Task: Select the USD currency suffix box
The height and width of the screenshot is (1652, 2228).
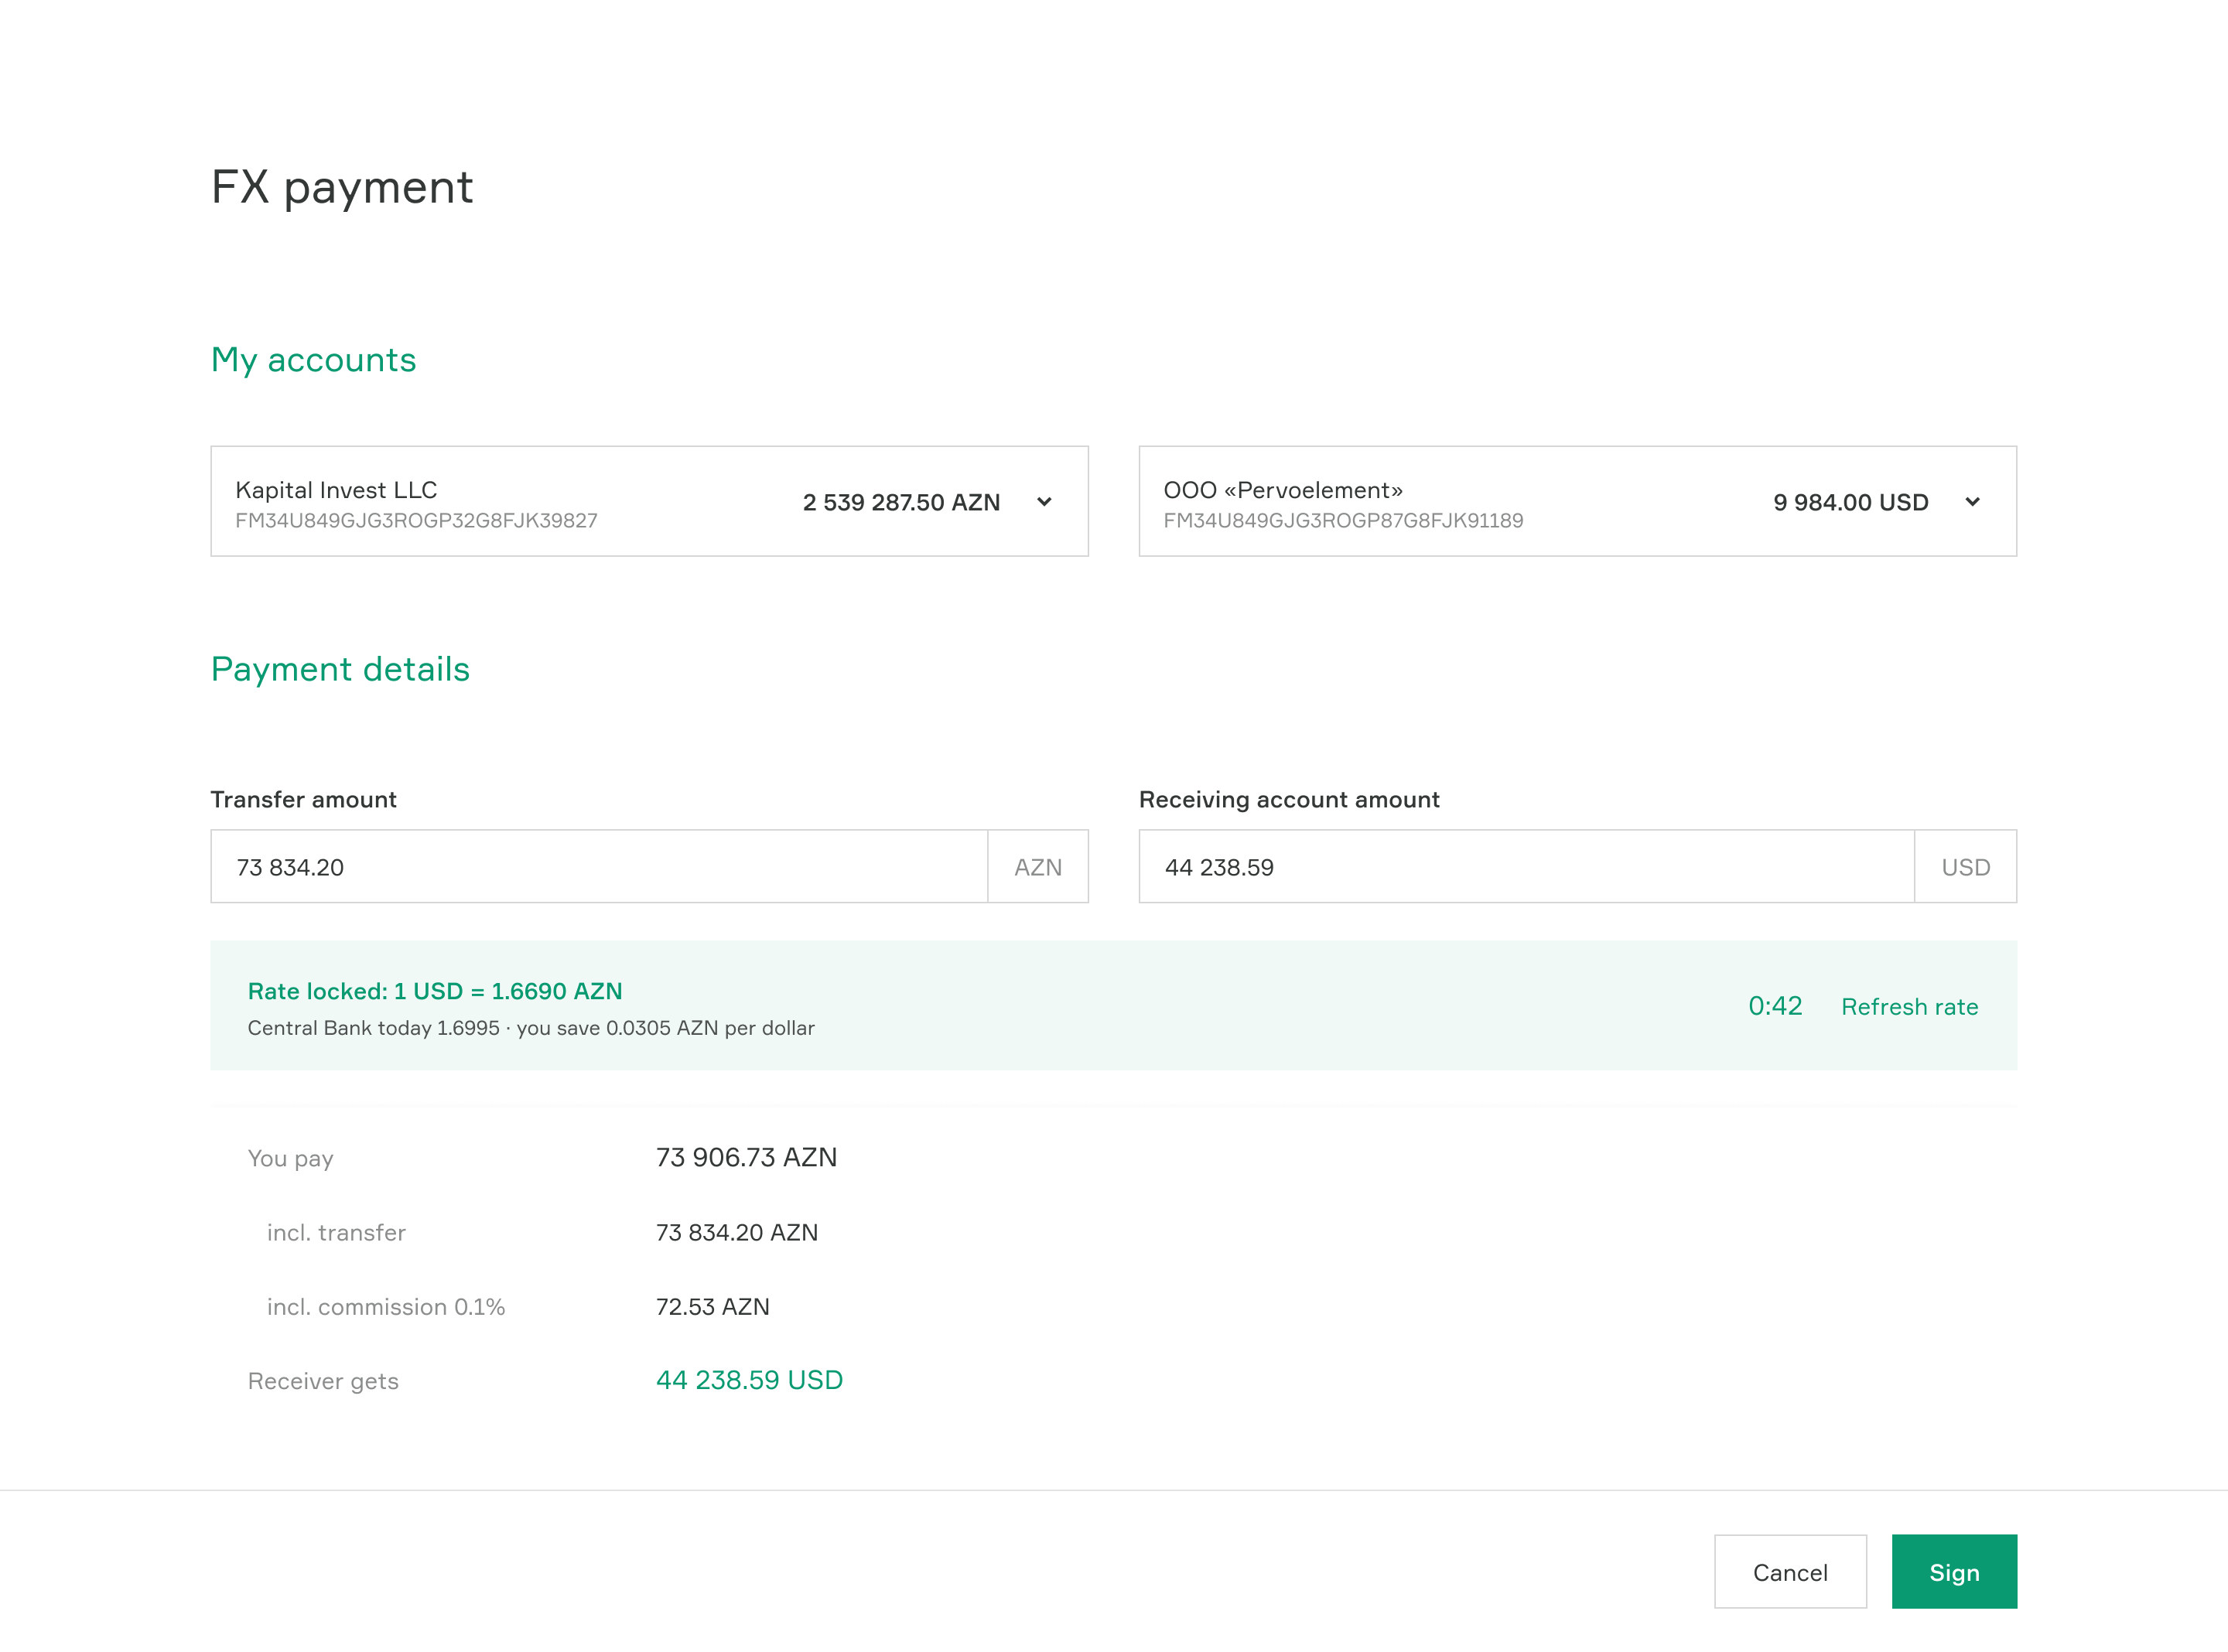Action: click(x=1966, y=866)
